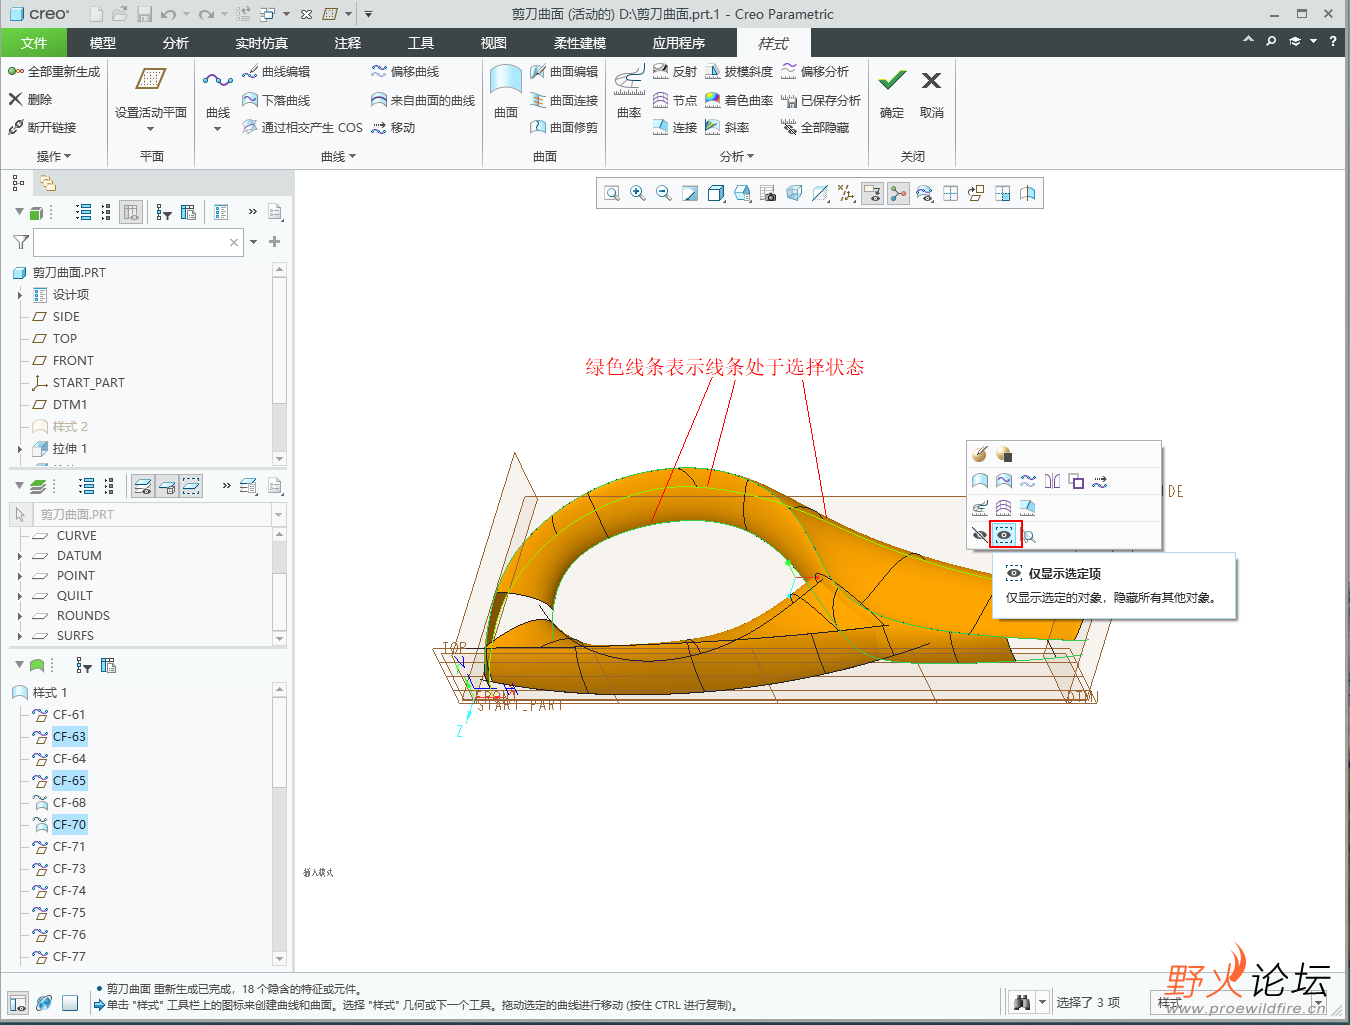This screenshot has width=1350, height=1025.
Task: Toggle the dashed-rectangle button in layer toolbar
Action: (191, 486)
